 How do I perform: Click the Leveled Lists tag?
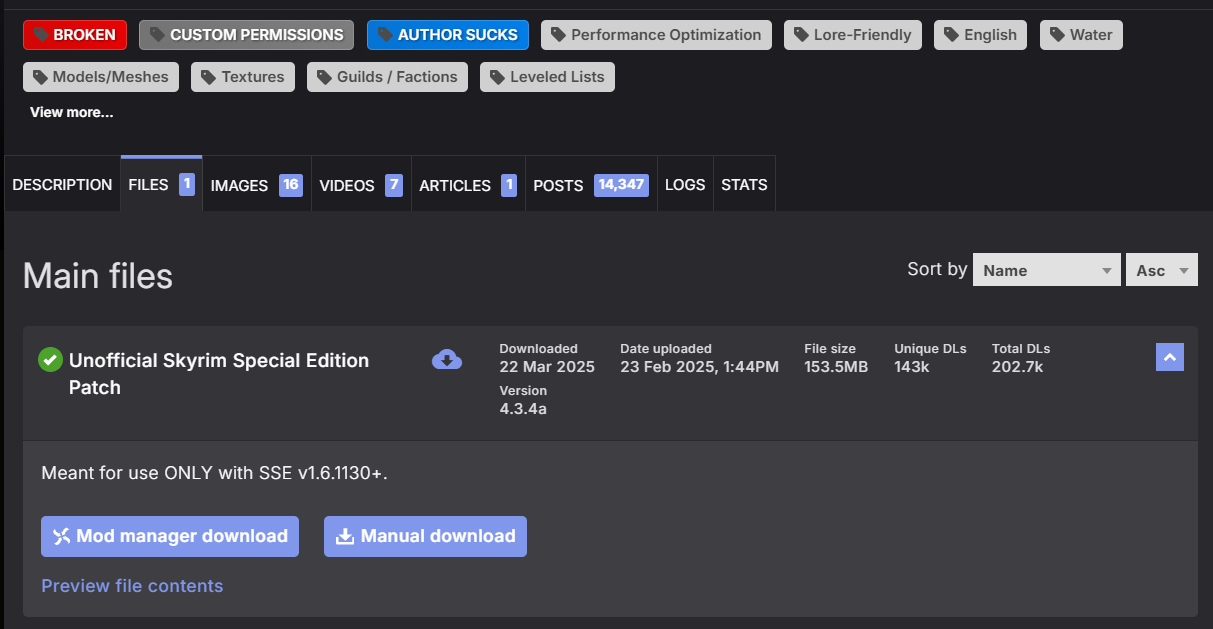547,77
